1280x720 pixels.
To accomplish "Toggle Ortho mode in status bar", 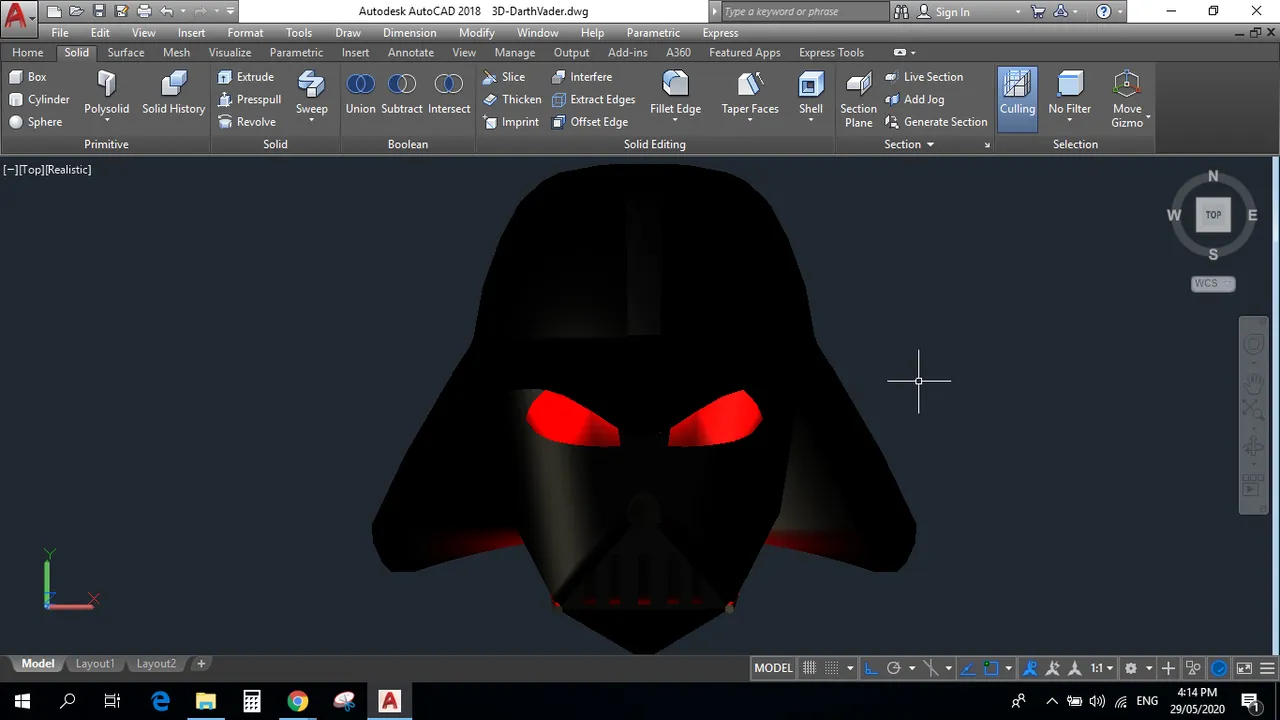I will (x=871, y=668).
